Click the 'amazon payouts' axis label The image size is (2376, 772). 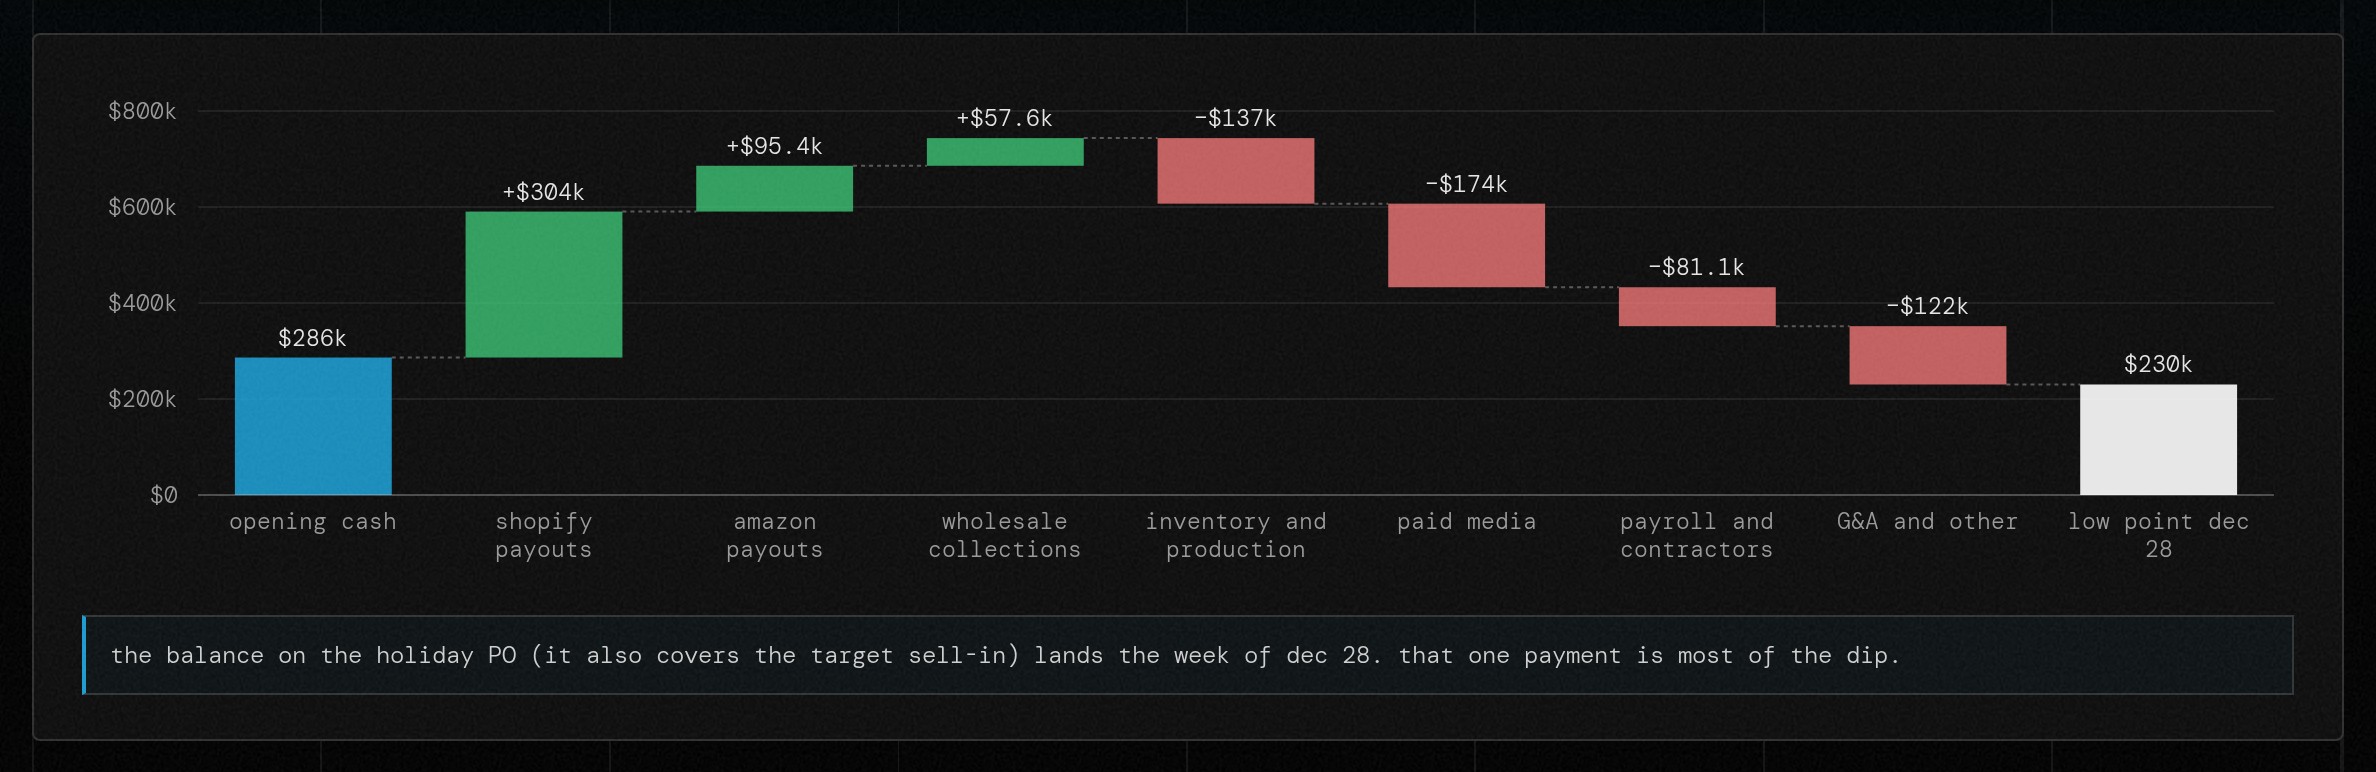pyautogui.click(x=774, y=535)
